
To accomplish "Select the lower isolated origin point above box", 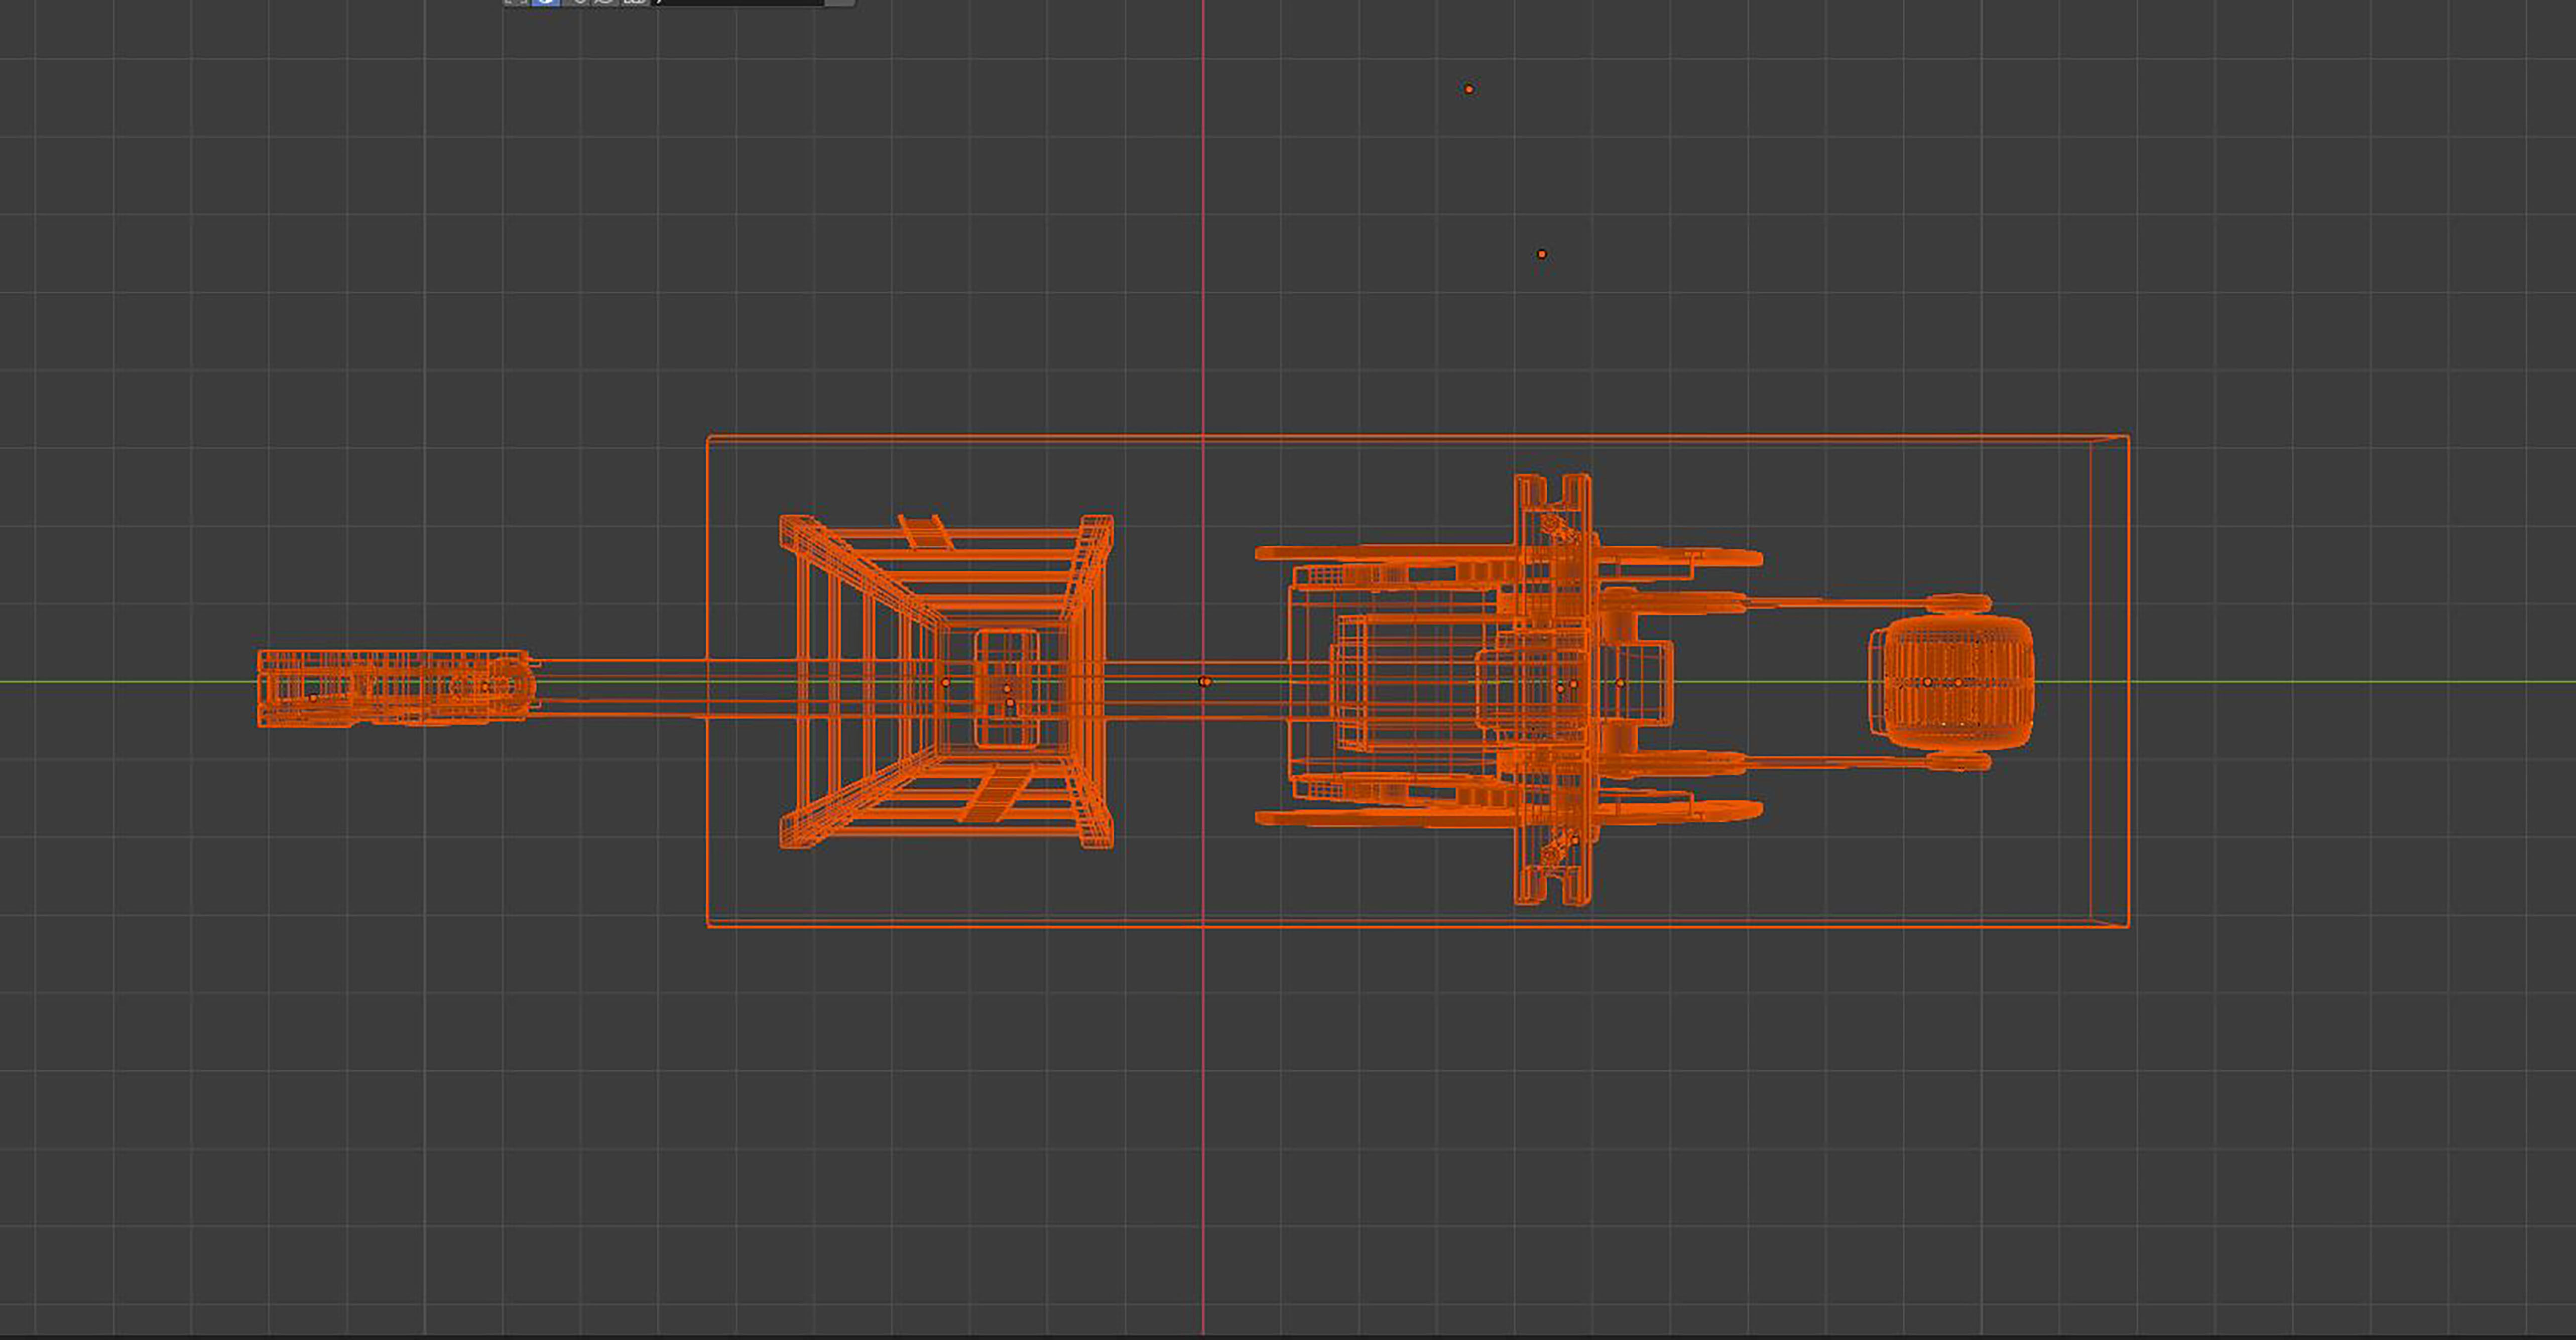I will [x=1541, y=254].
